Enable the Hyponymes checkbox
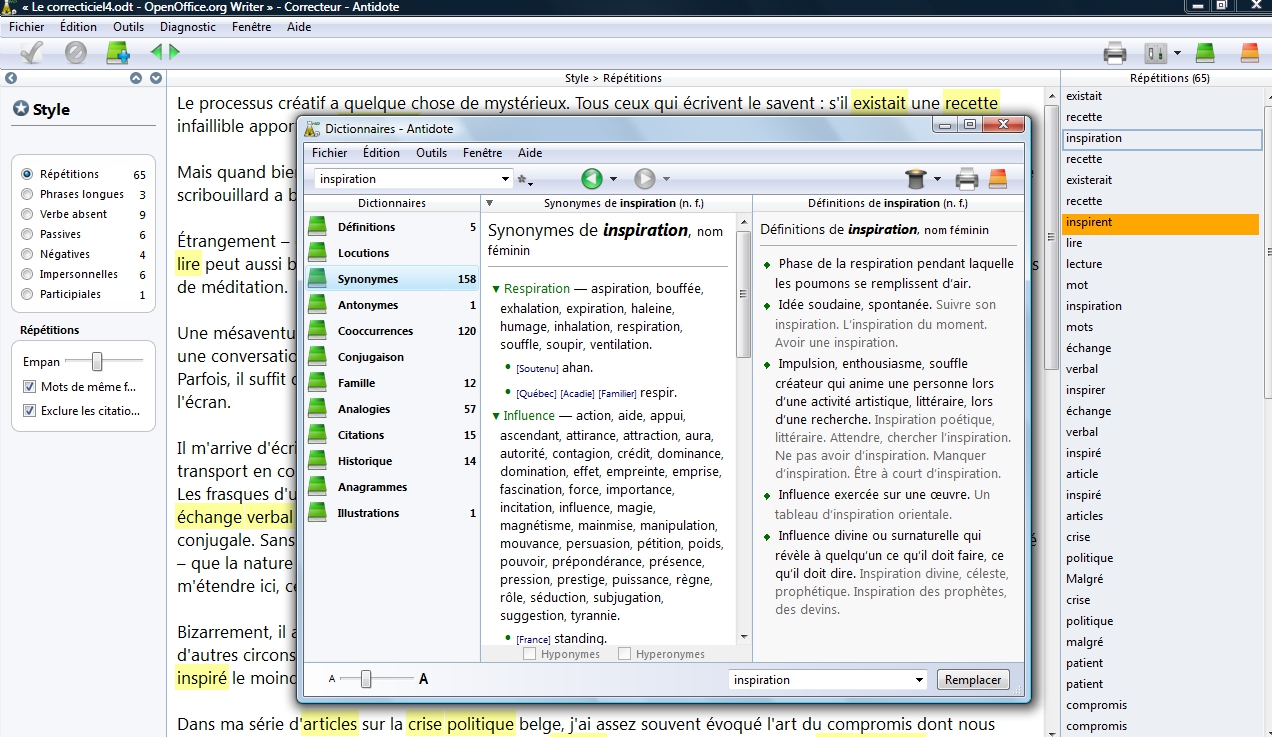Screen dimensions: 1272x737 (530, 654)
